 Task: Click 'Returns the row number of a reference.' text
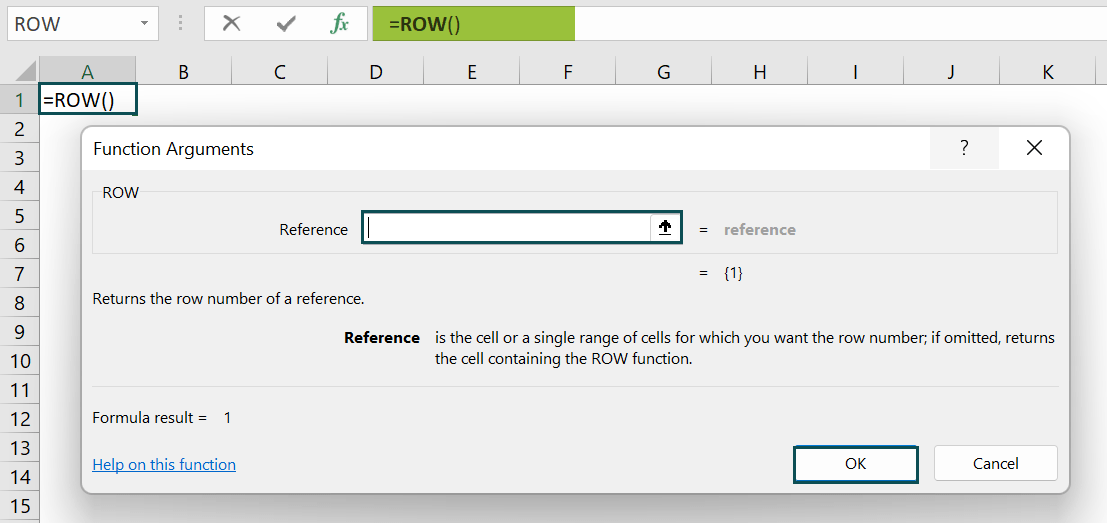pos(228,299)
